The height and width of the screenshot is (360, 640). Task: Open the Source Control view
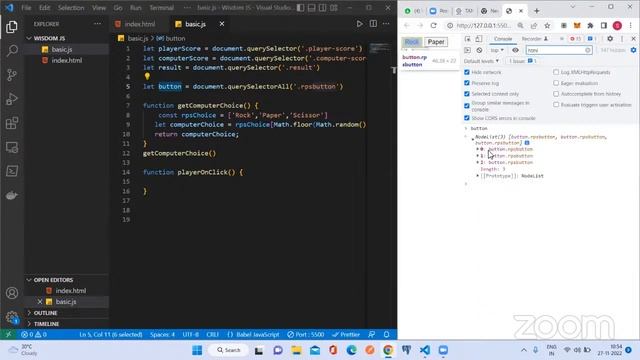pyautogui.click(x=12, y=75)
